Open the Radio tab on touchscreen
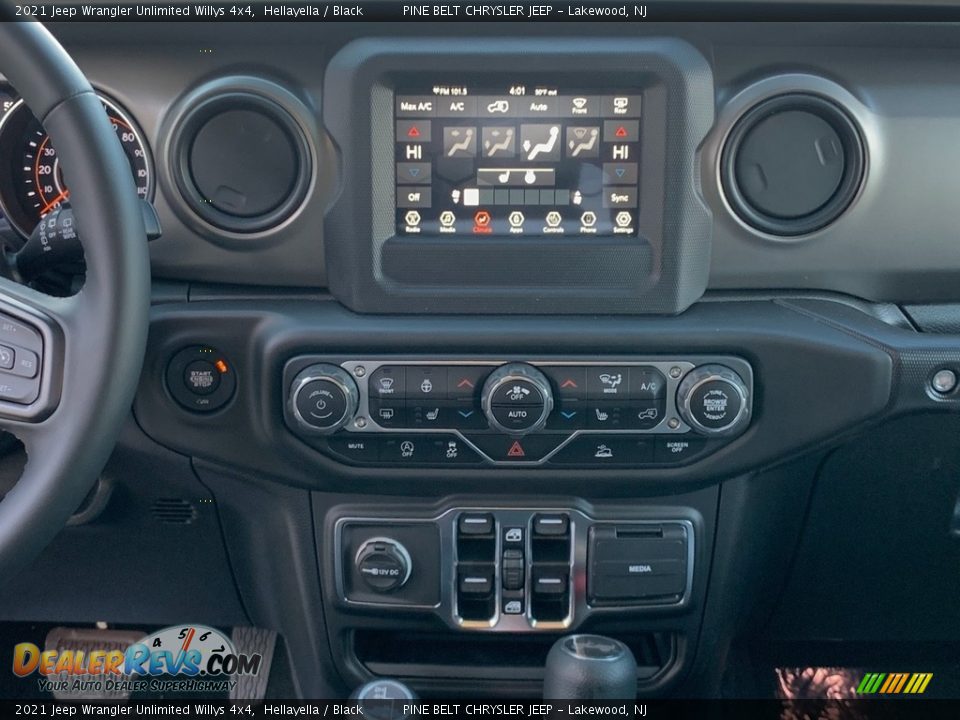960x720 pixels. coord(413,221)
